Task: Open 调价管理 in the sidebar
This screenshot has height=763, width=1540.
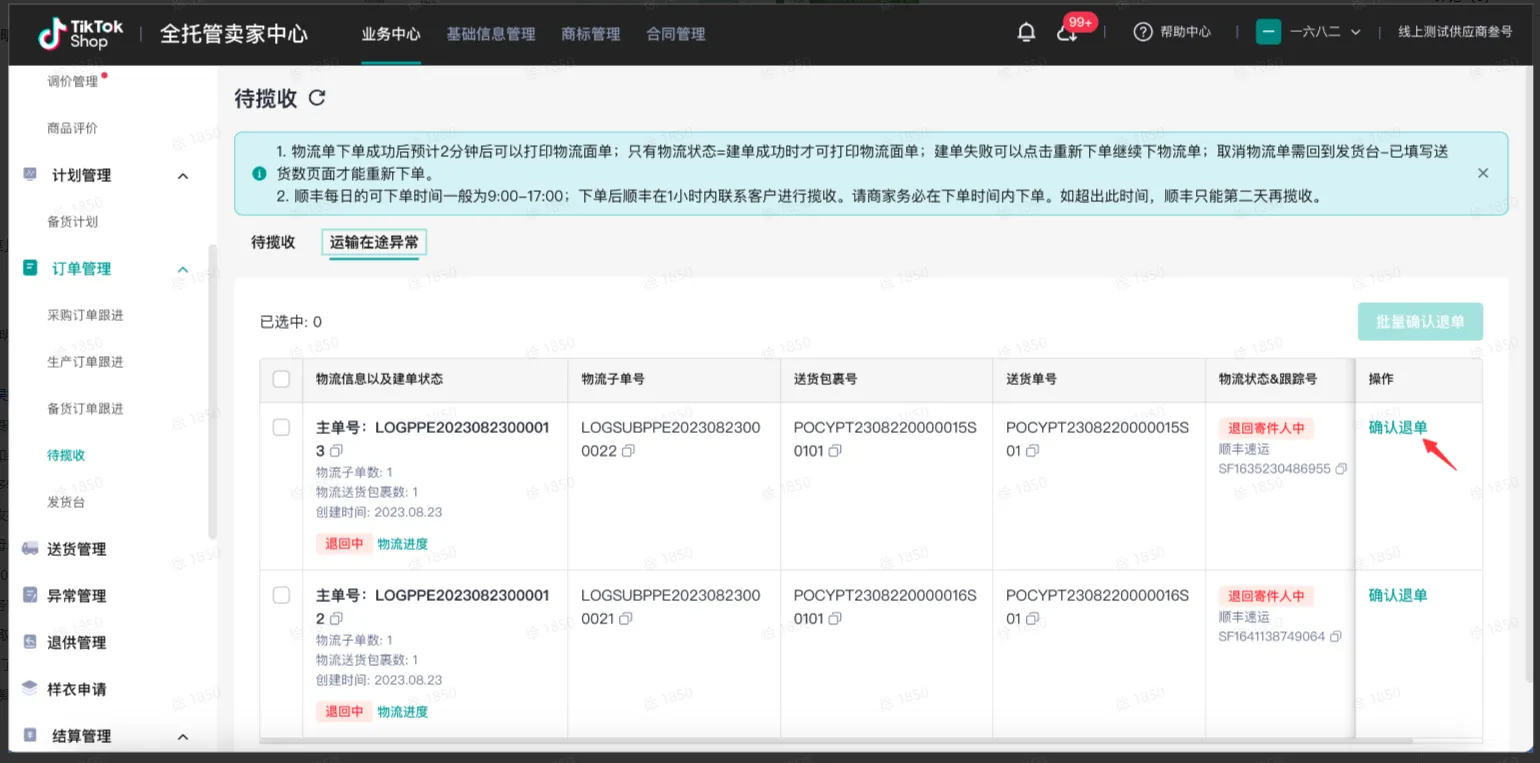Action: click(x=73, y=82)
